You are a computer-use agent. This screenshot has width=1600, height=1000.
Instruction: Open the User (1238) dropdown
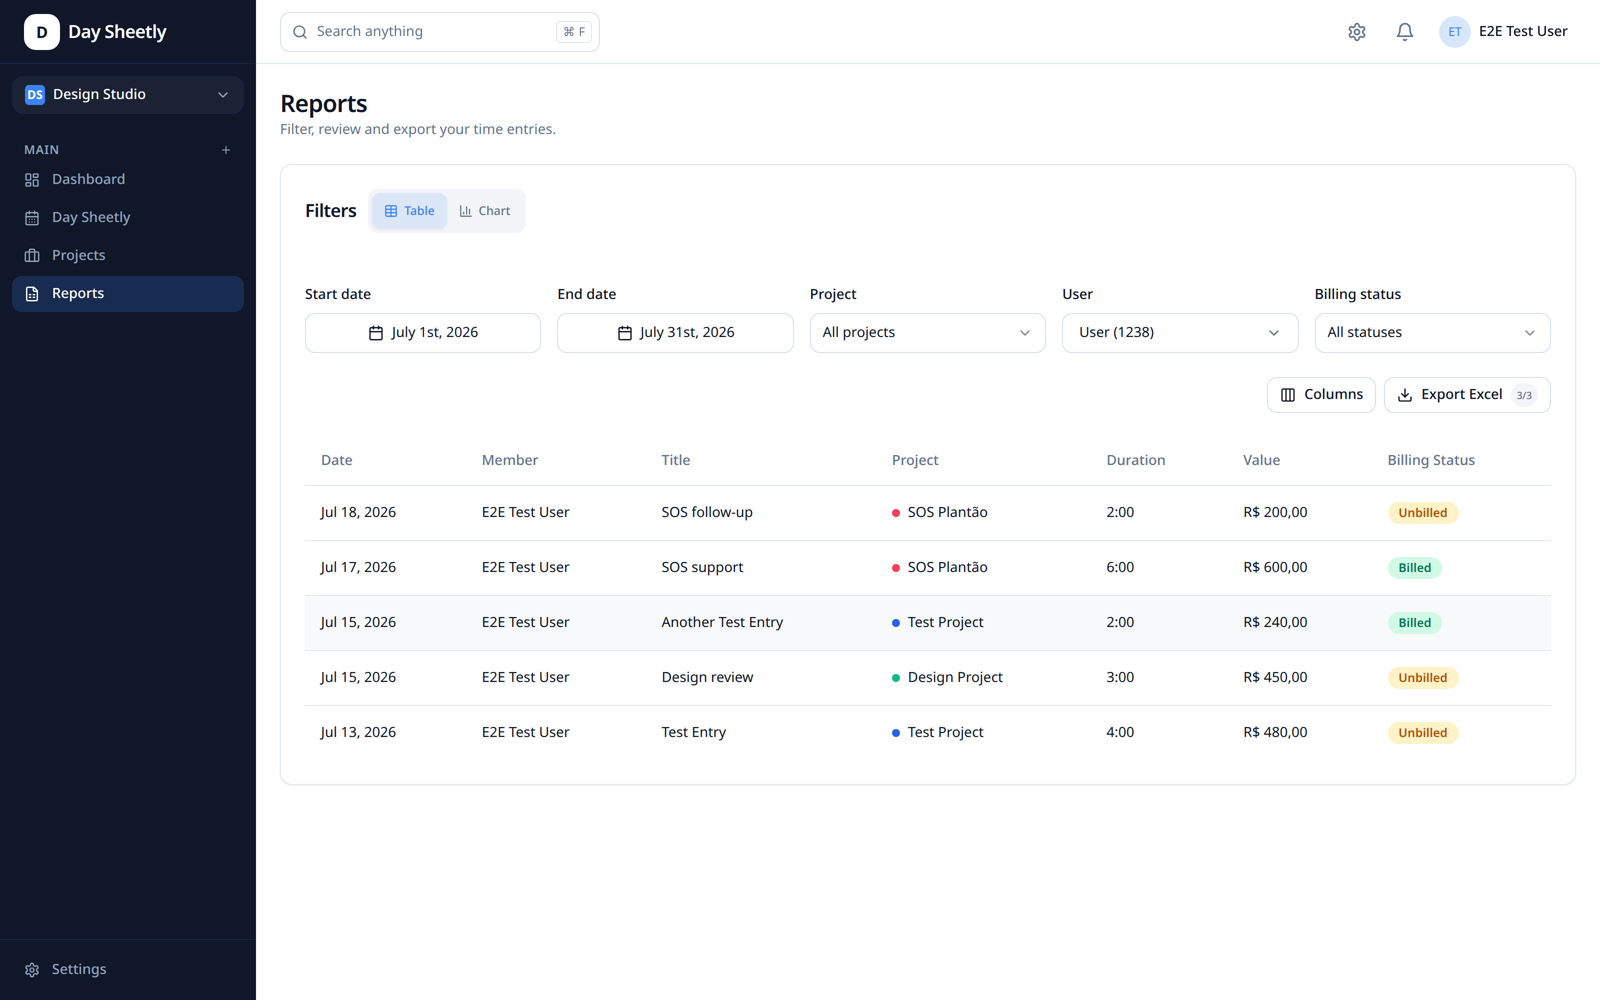coord(1180,333)
